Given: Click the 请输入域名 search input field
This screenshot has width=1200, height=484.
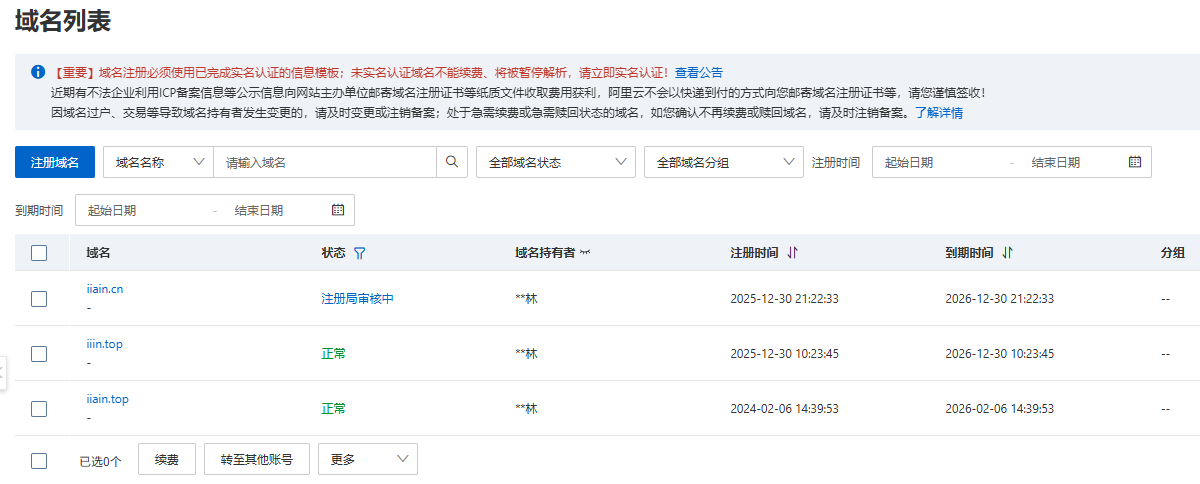Looking at the screenshot, I should click(325, 162).
